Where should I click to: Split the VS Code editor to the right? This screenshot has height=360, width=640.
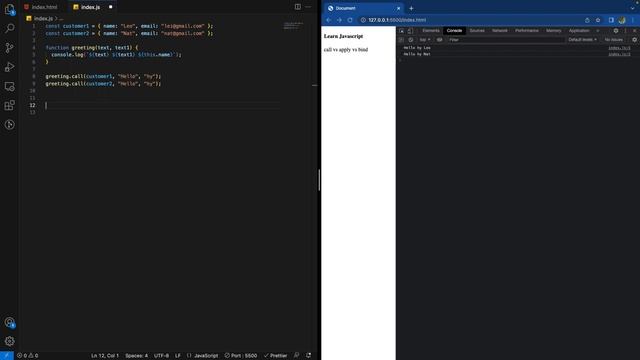click(x=298, y=7)
